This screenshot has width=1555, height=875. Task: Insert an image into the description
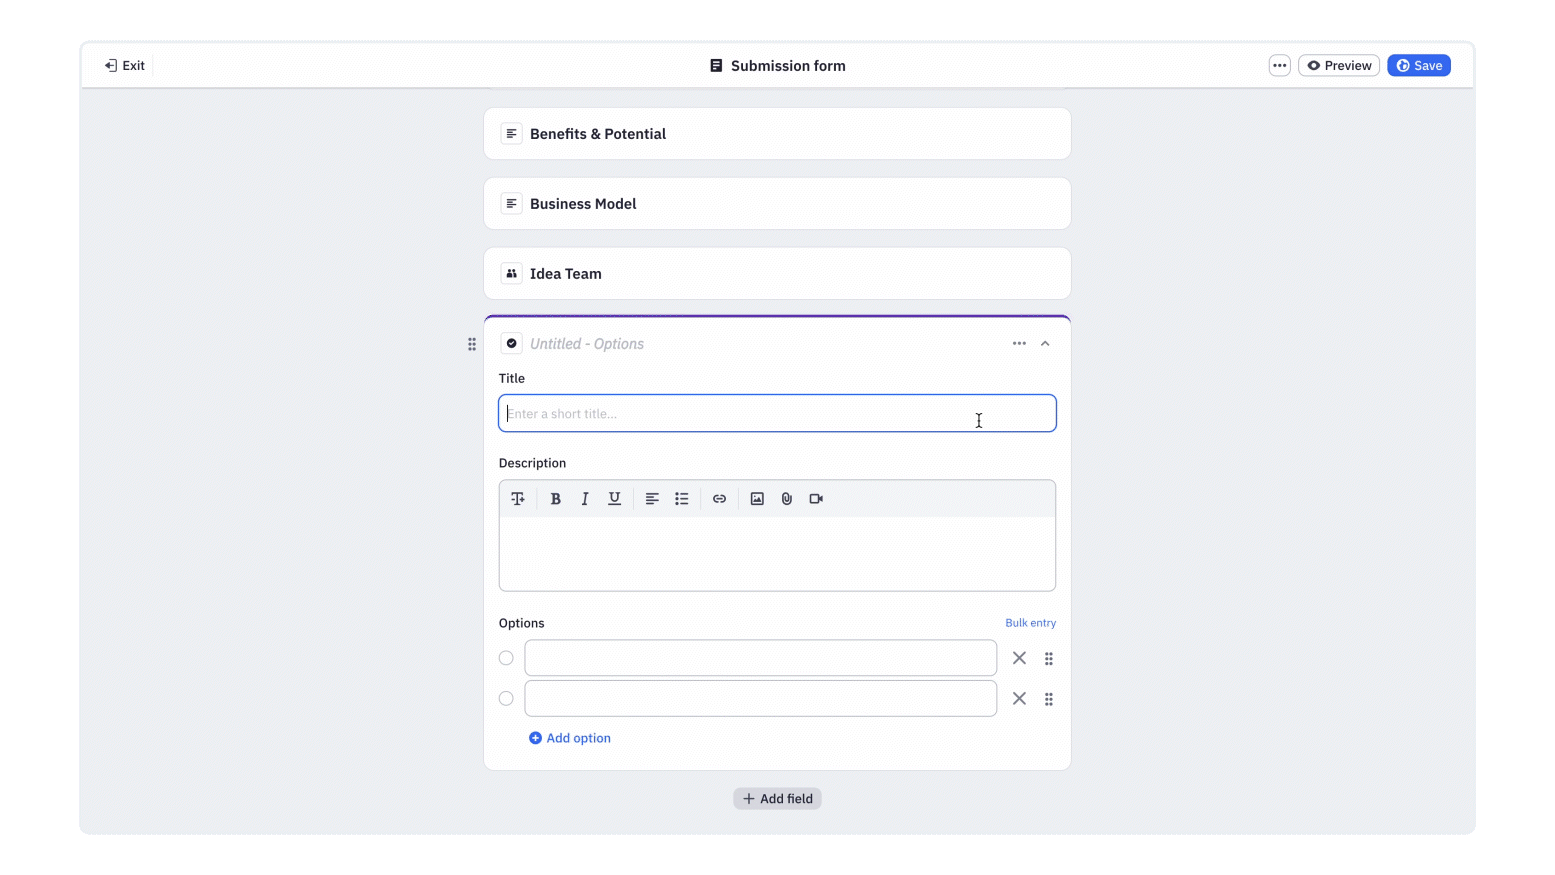(756, 498)
